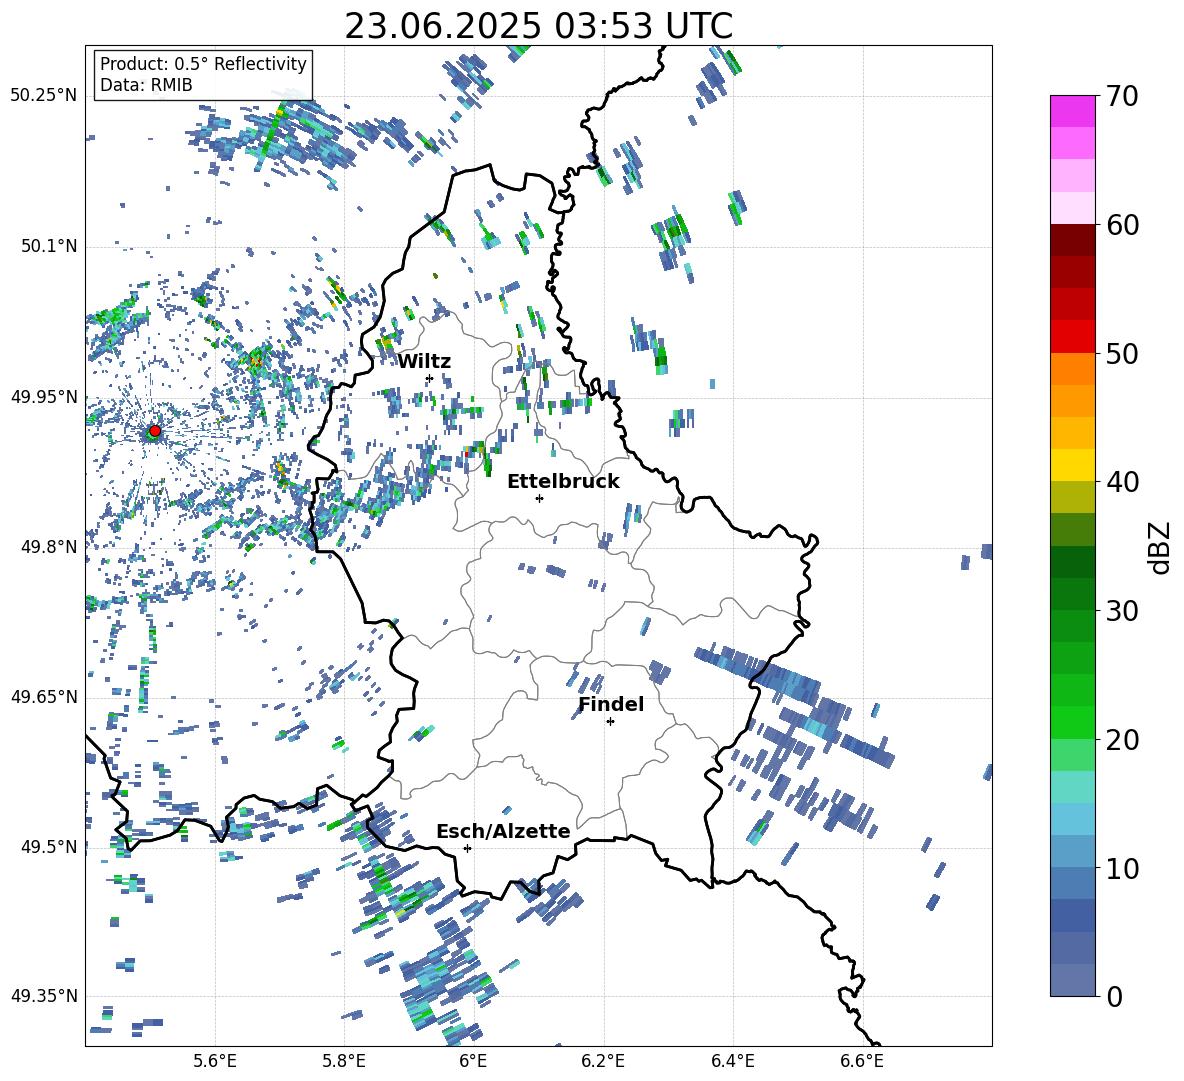This screenshot has height=1081, width=1184.
Task: Click the Wiltz city label
Action: pyautogui.click(x=424, y=362)
